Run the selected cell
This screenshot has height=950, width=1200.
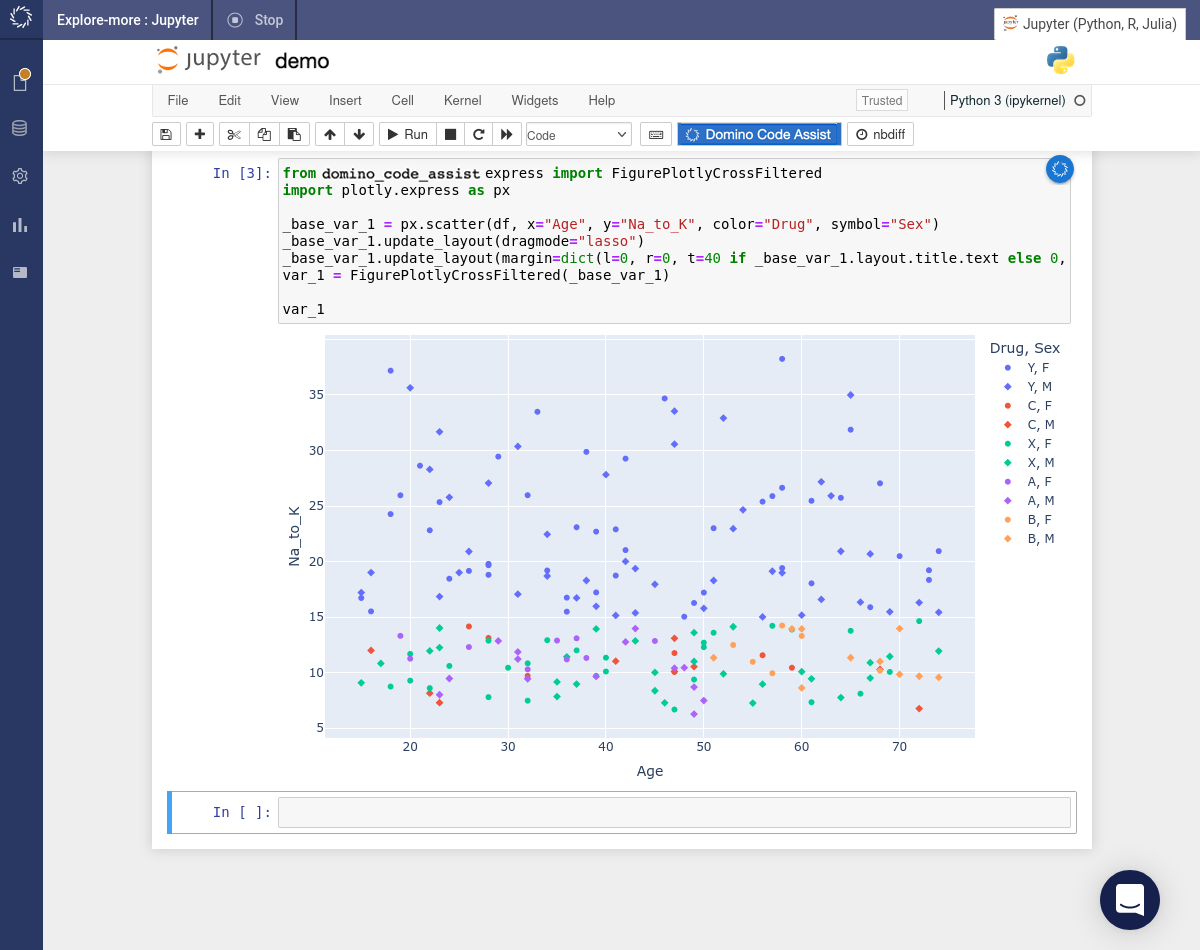[408, 134]
